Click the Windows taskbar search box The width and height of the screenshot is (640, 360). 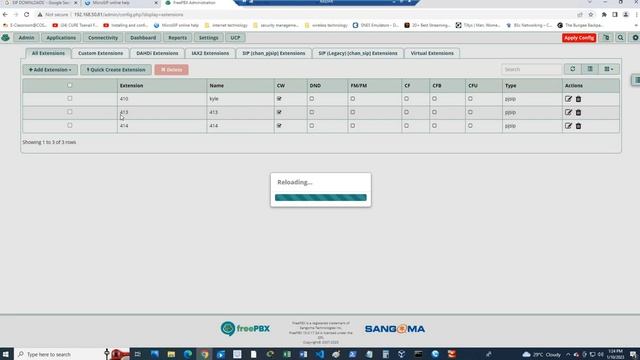[x=61, y=354]
